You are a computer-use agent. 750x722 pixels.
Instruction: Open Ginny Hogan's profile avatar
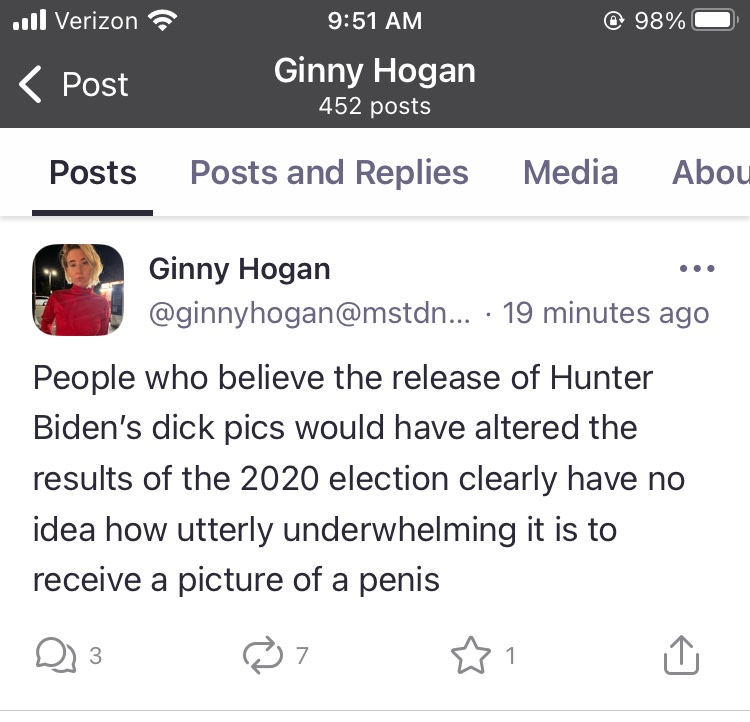(78, 290)
